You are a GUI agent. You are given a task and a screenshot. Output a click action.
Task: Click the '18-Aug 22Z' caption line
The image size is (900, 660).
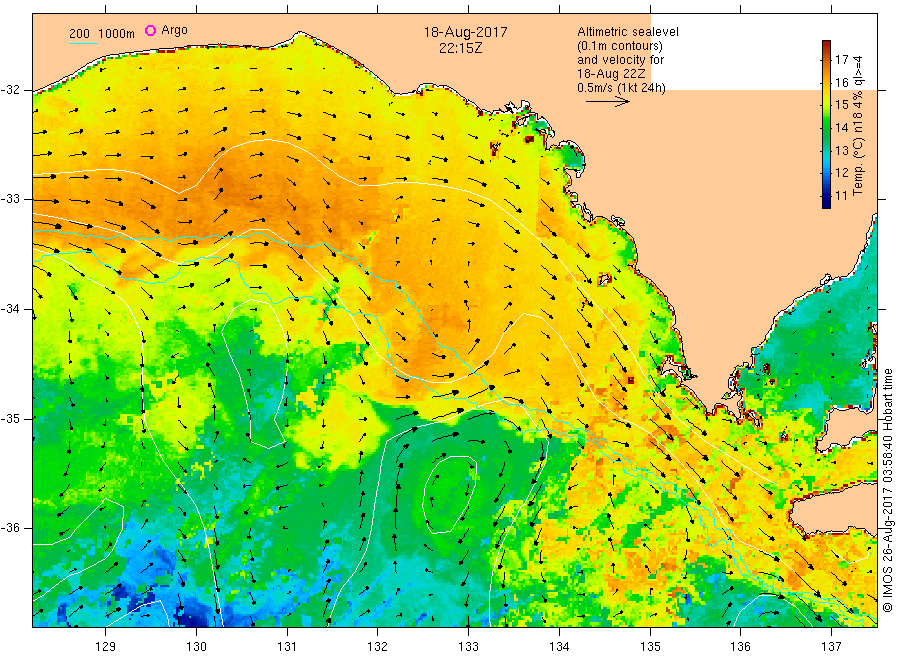611,74
